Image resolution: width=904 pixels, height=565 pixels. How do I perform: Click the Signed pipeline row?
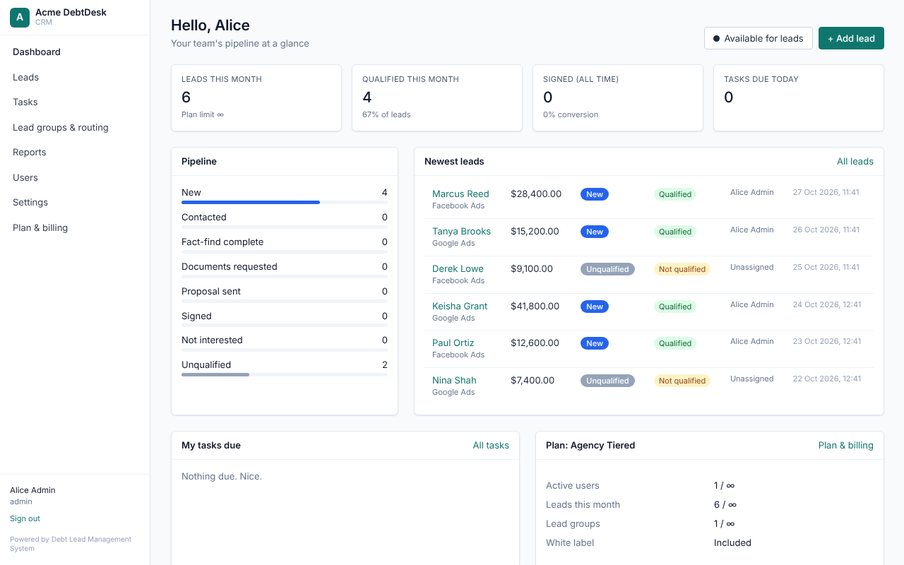pyautogui.click(x=284, y=319)
